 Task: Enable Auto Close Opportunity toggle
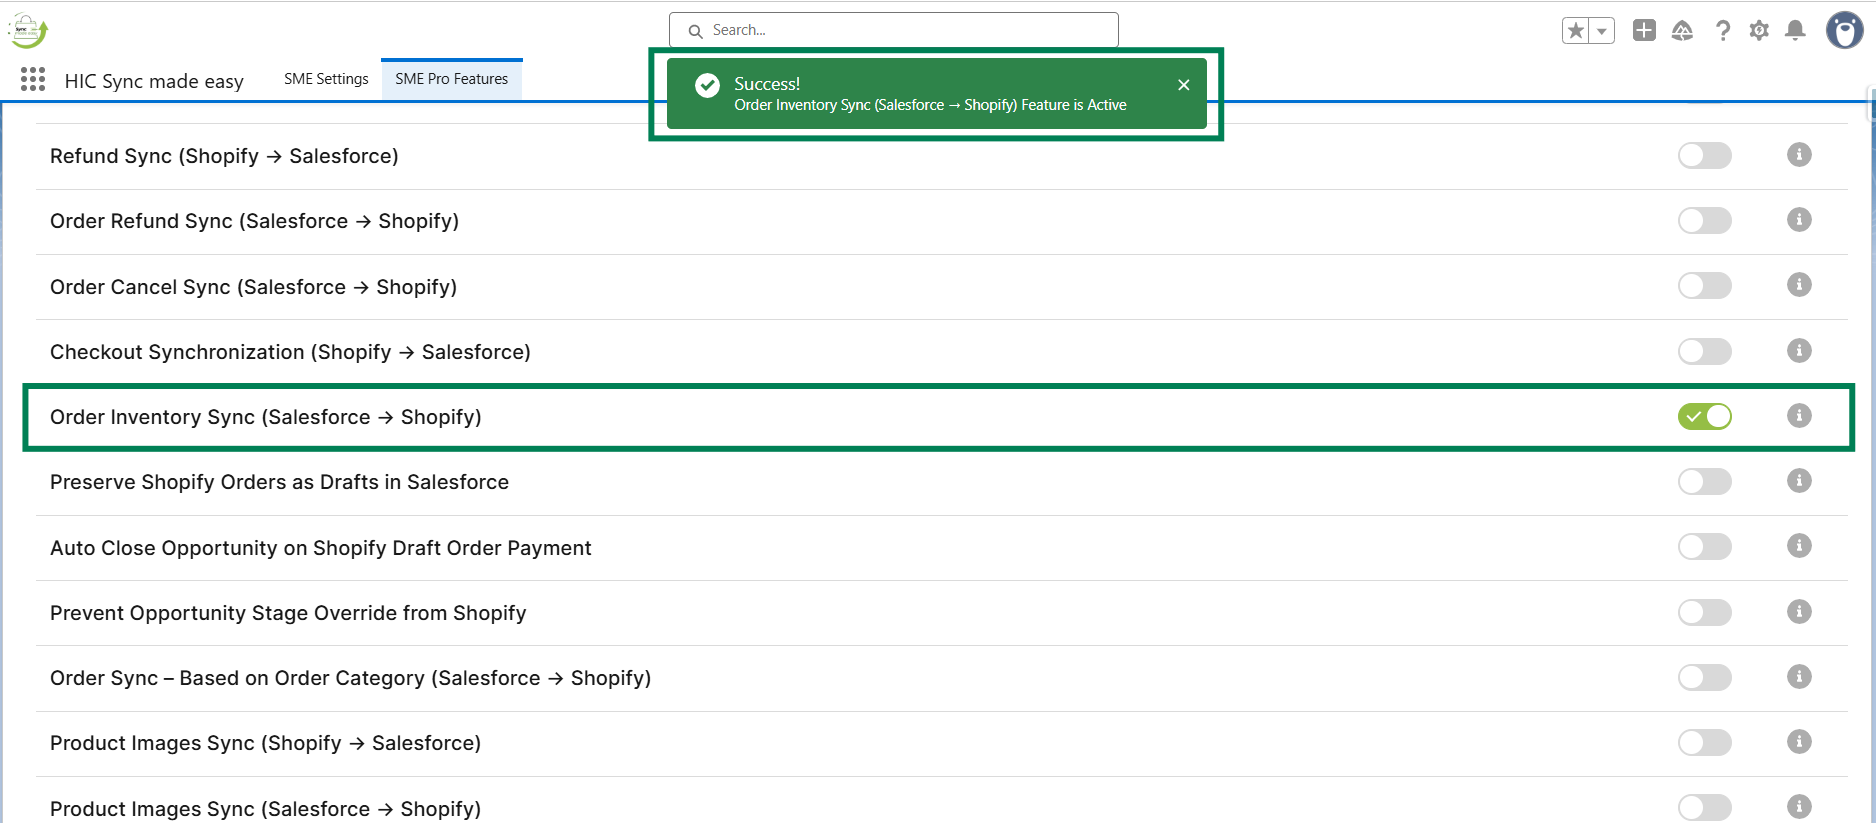coord(1704,547)
